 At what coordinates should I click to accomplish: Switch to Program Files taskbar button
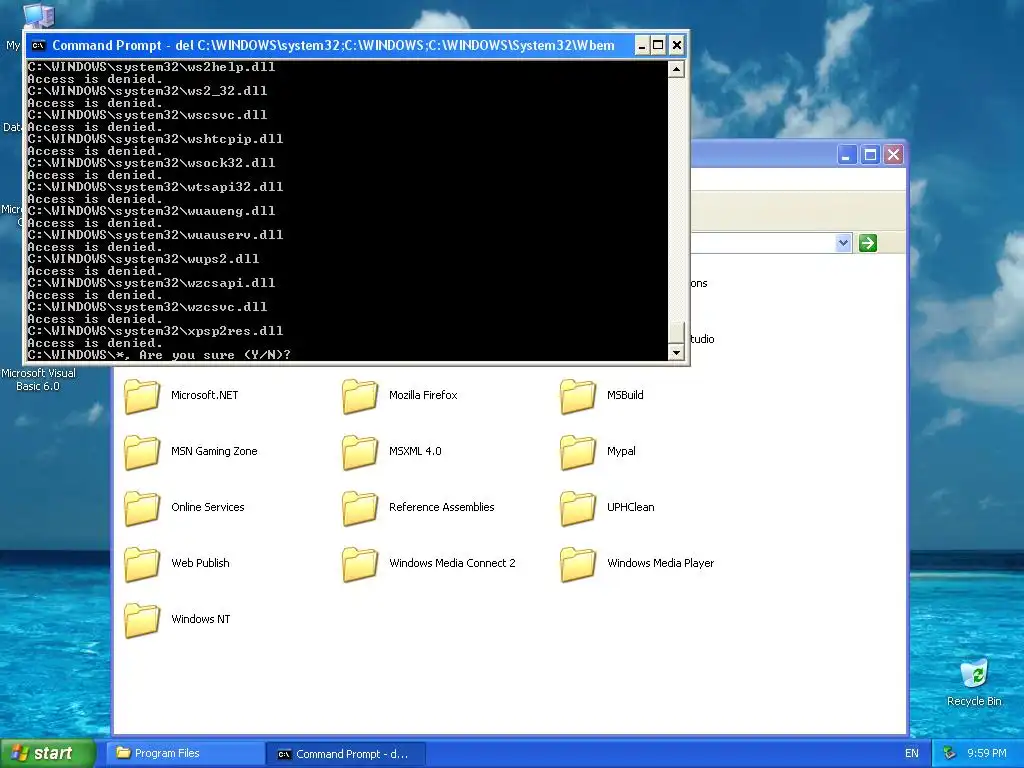[x=185, y=754]
